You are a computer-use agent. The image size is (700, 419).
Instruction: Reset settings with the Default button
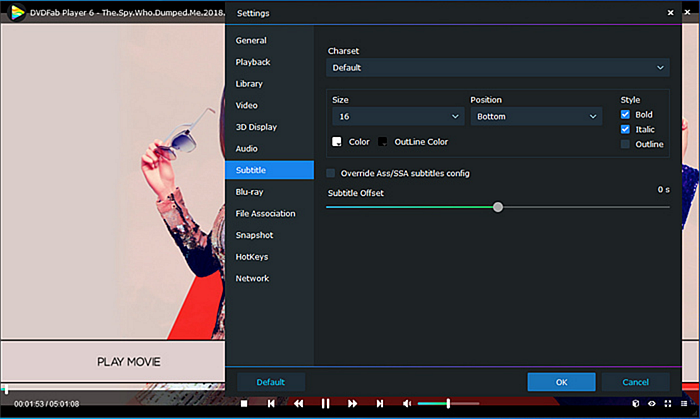(270, 382)
